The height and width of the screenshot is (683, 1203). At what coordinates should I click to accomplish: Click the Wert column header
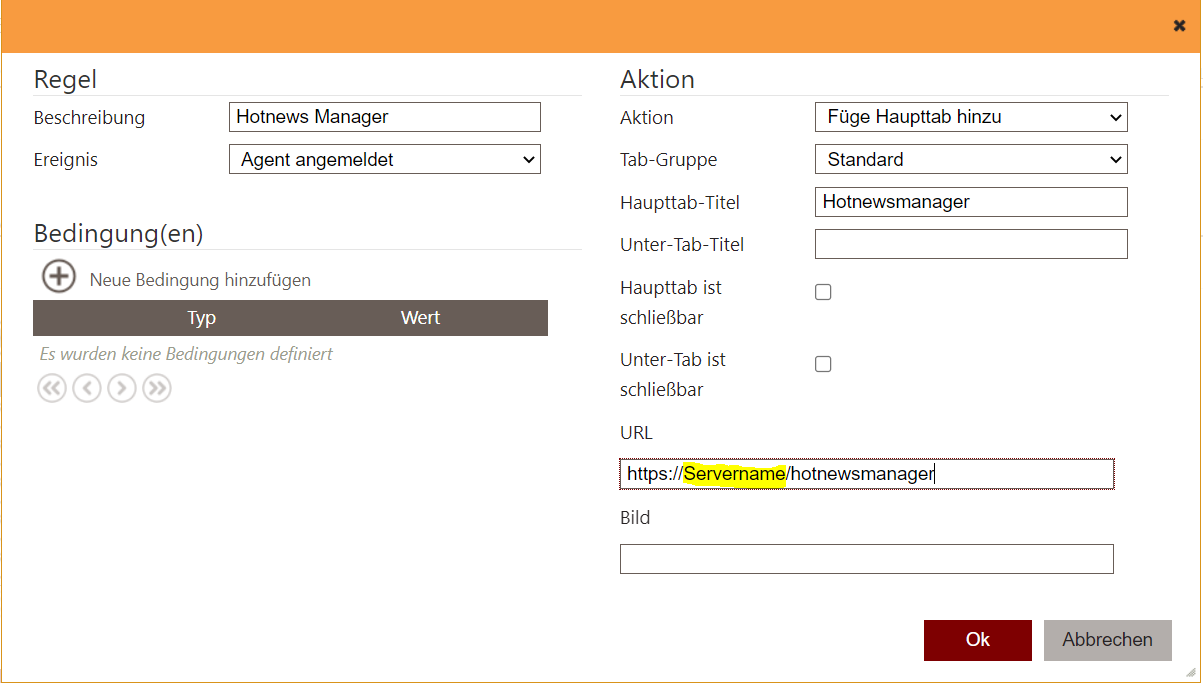pos(420,318)
